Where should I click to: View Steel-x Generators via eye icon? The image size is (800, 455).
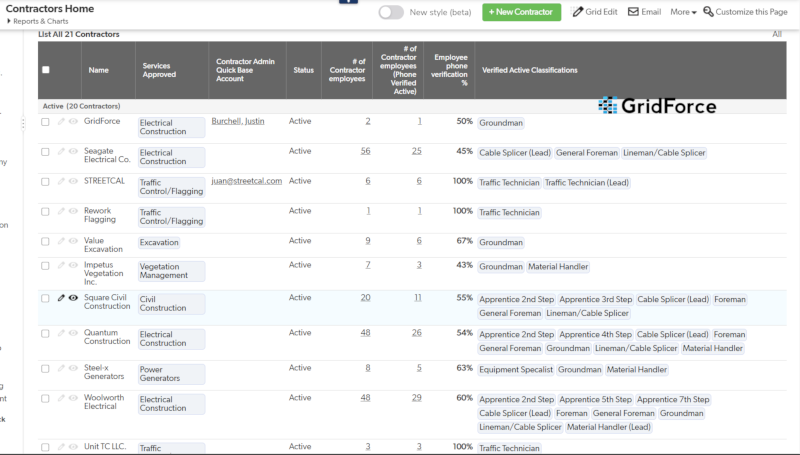(x=73, y=368)
